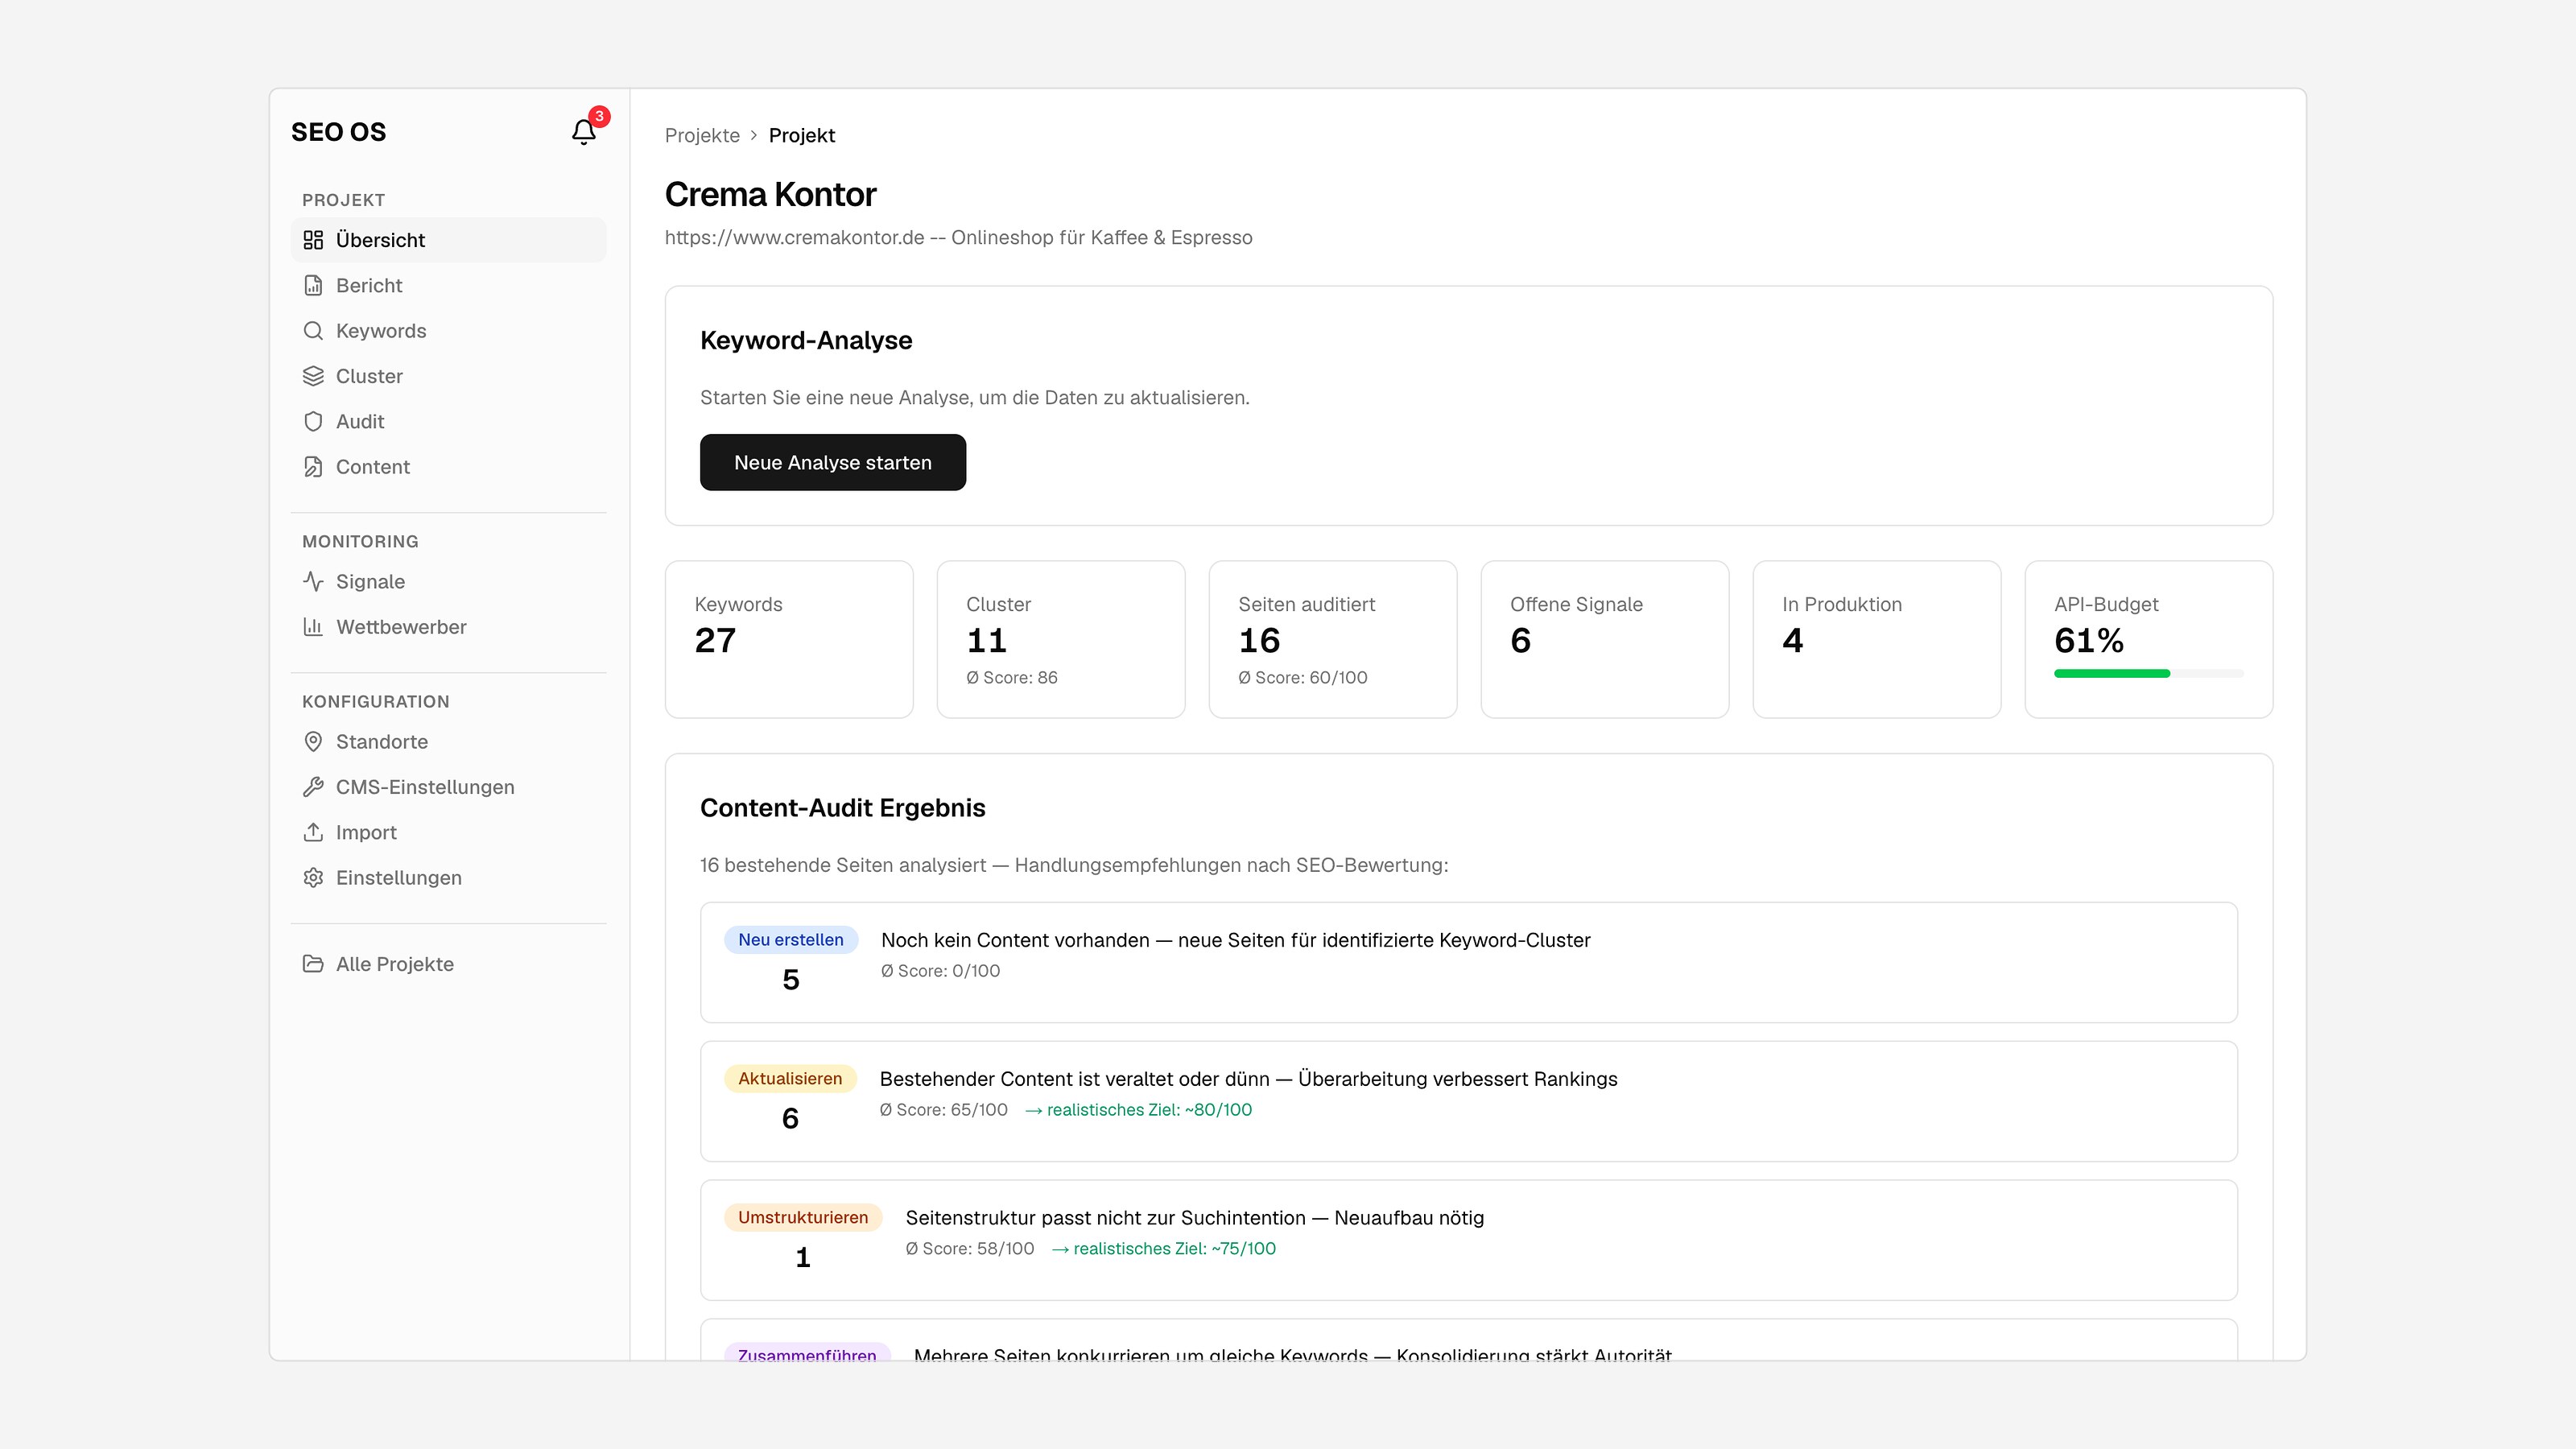Open the Cluster page
Image resolution: width=2576 pixels, height=1449 pixels.
[x=448, y=376]
